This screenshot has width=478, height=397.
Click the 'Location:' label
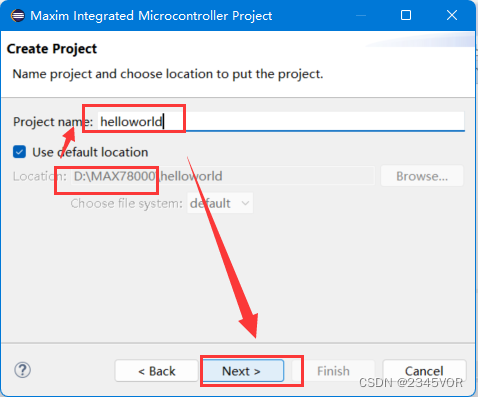(x=40, y=176)
